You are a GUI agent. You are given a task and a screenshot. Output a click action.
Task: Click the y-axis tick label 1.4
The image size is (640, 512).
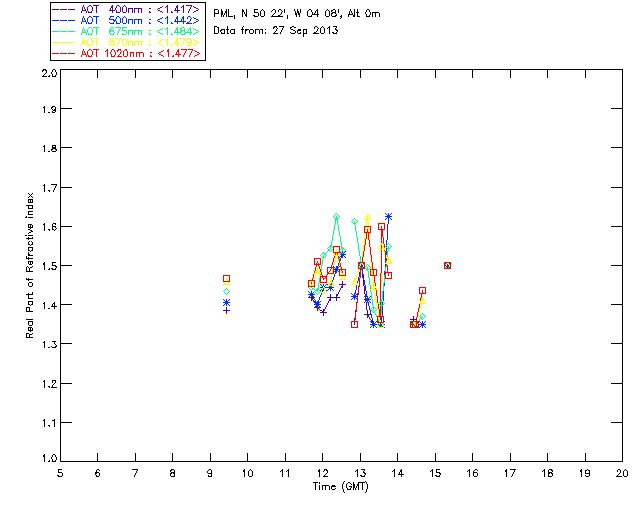(x=49, y=305)
